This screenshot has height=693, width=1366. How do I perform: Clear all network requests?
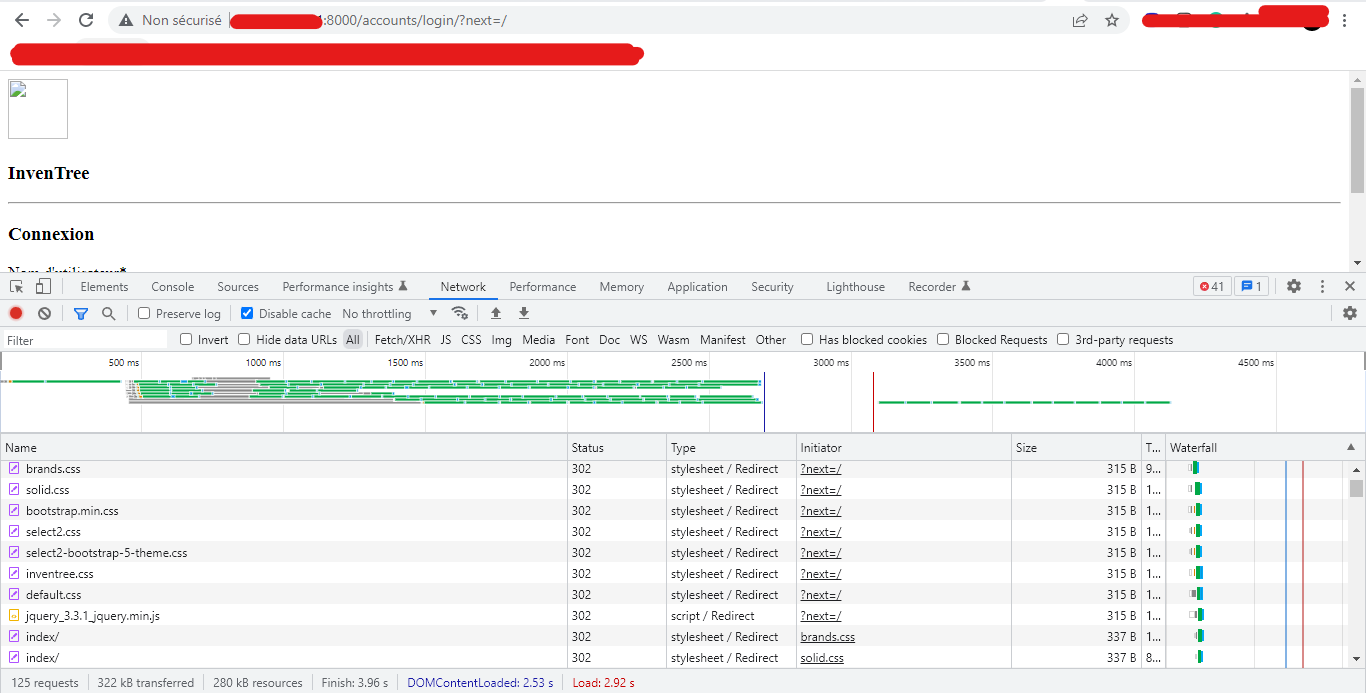click(x=42, y=313)
